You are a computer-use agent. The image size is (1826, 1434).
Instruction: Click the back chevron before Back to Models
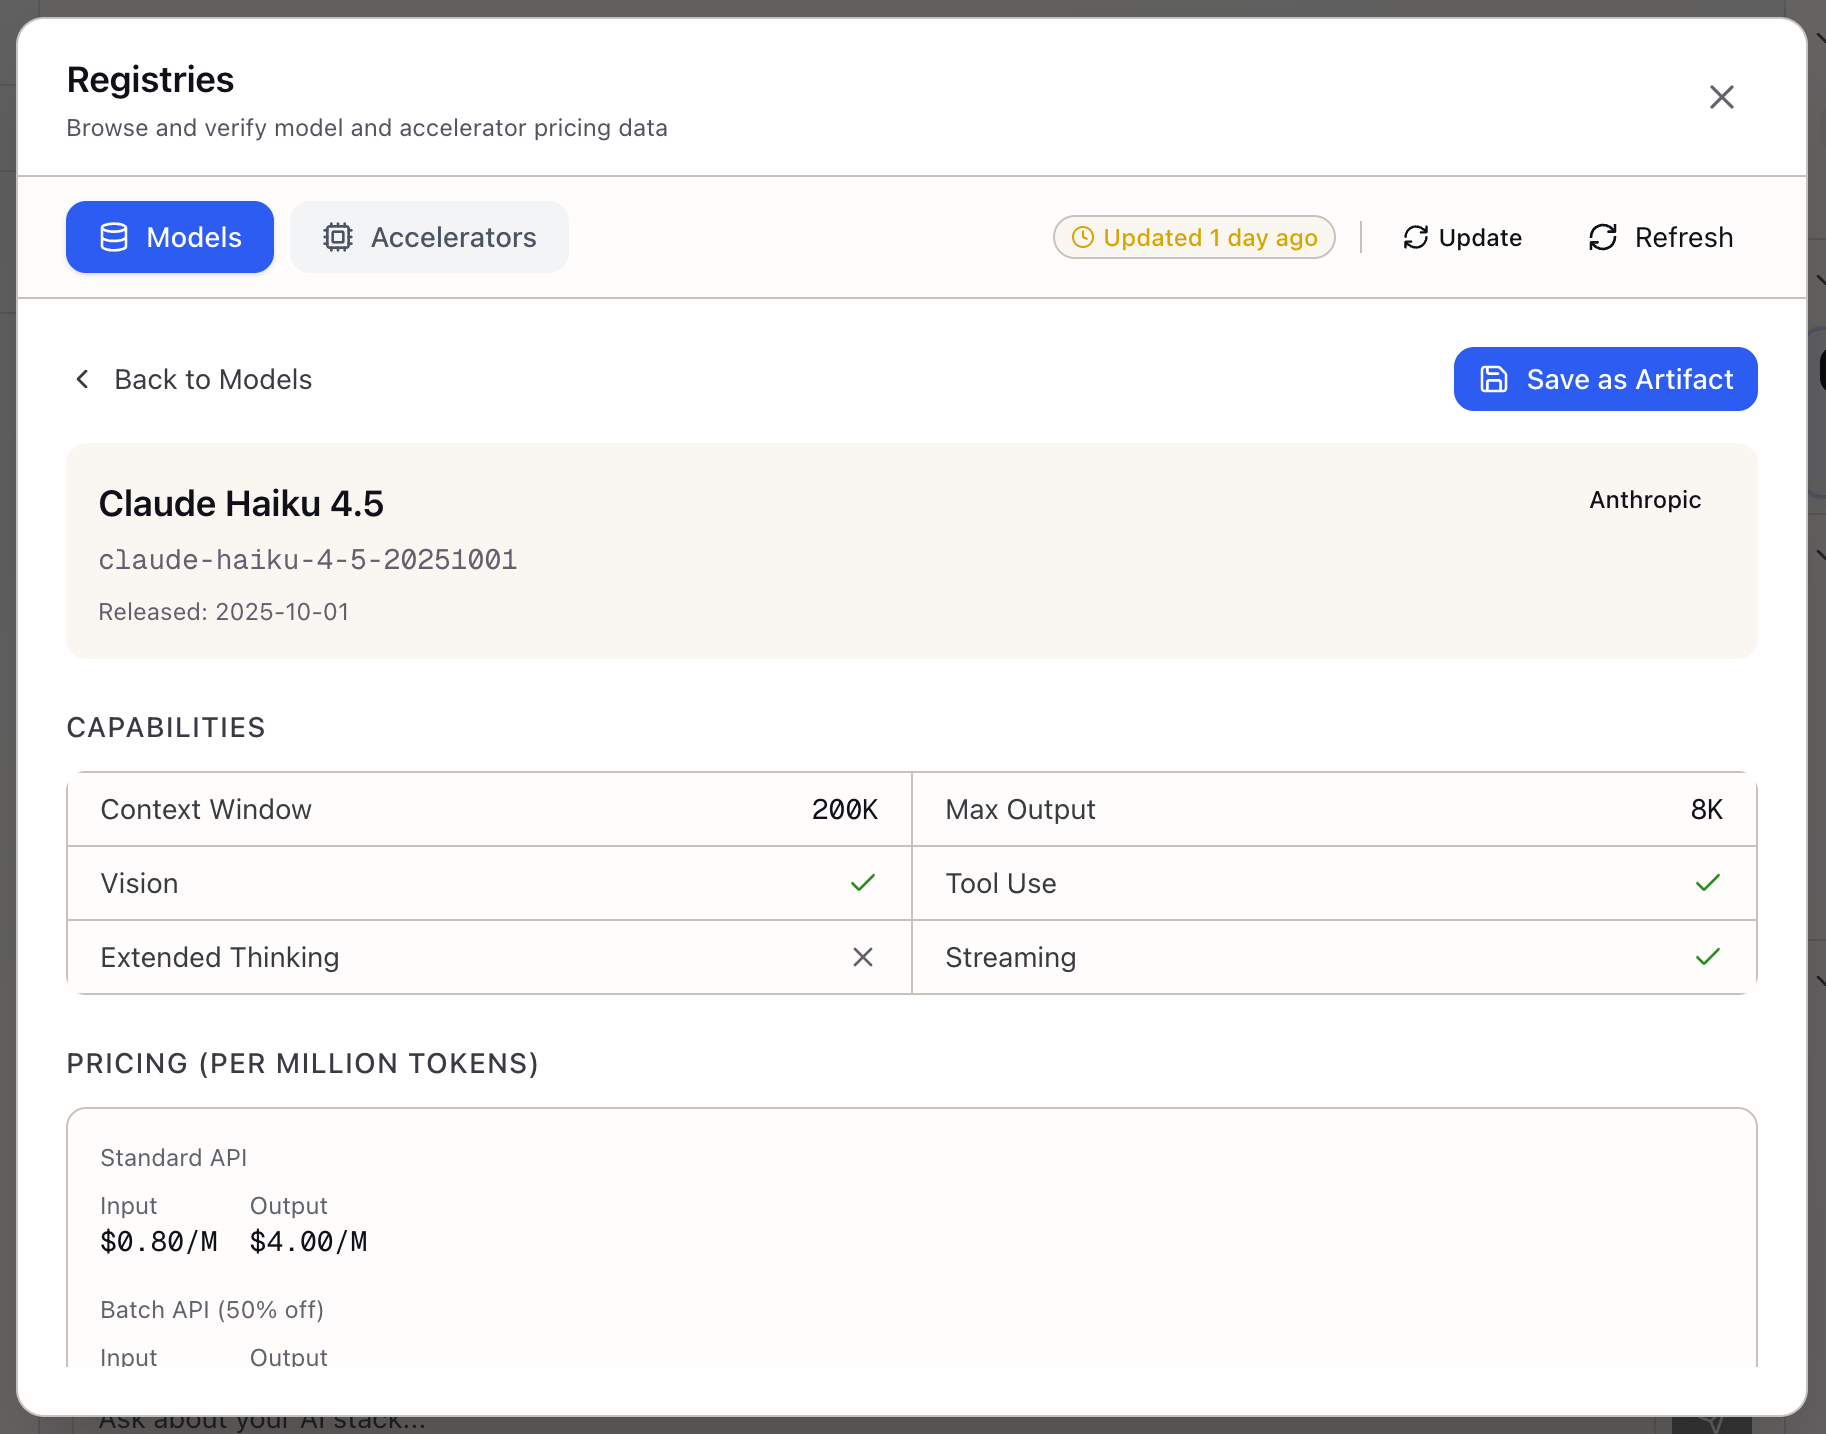(82, 379)
